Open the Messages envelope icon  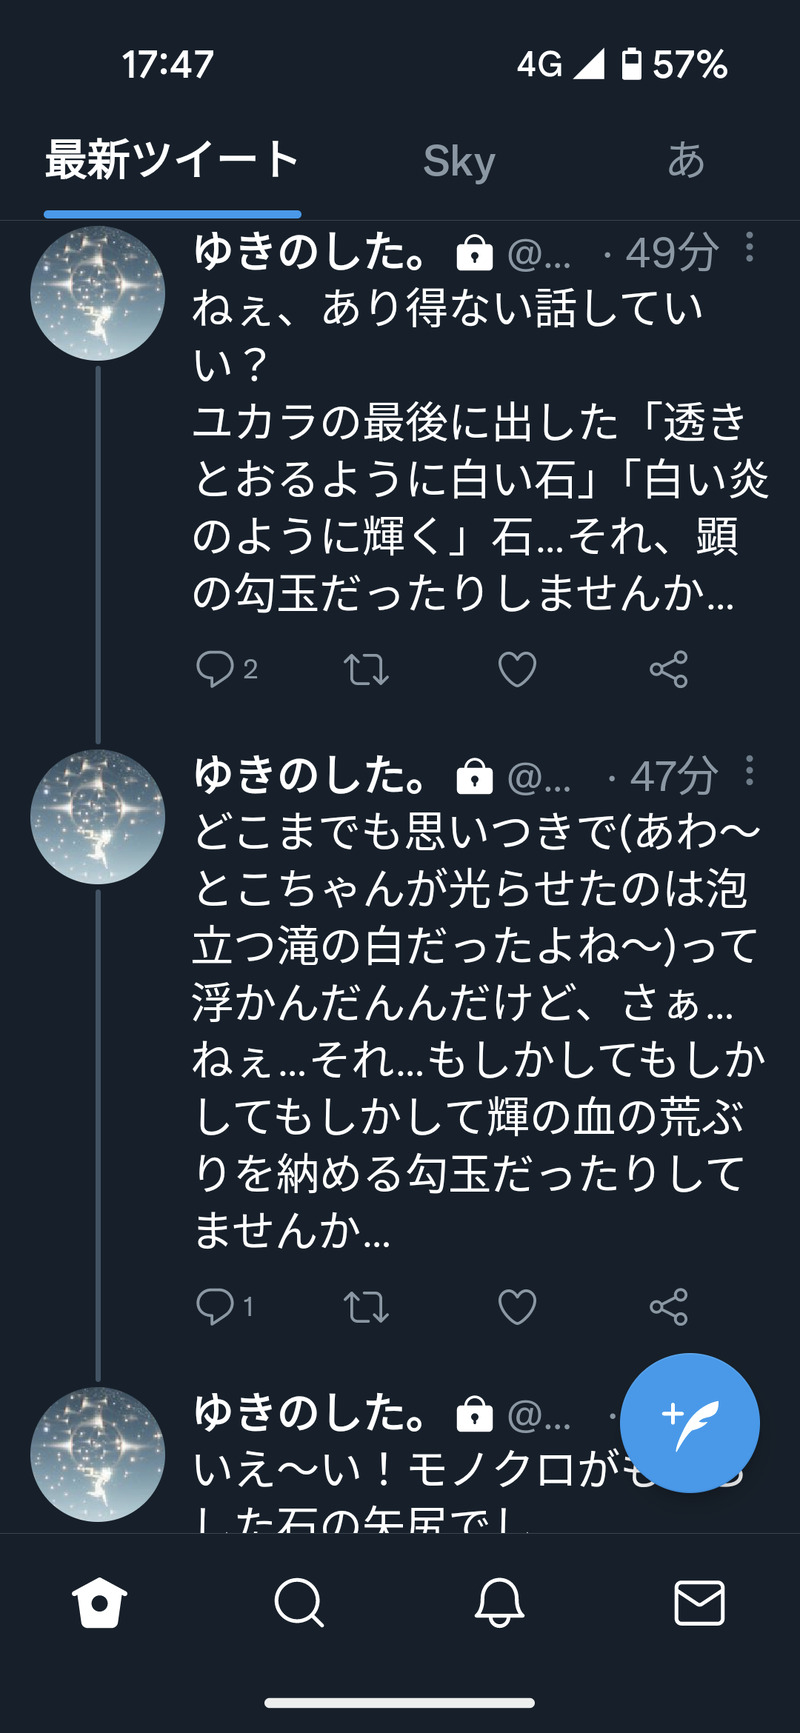tap(699, 1603)
